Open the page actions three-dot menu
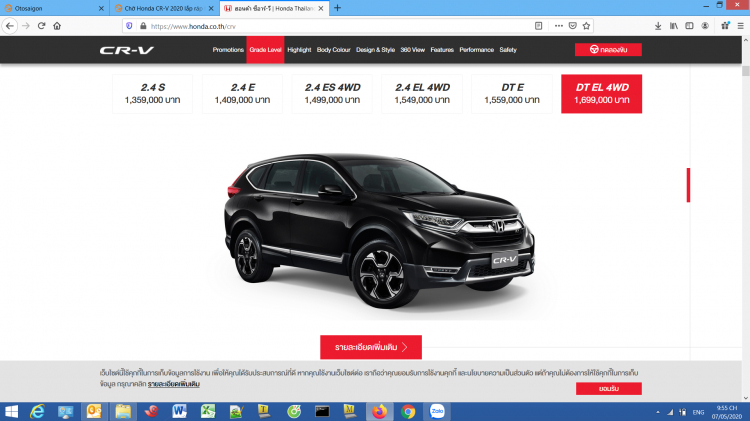750x421 pixels. tap(559, 26)
